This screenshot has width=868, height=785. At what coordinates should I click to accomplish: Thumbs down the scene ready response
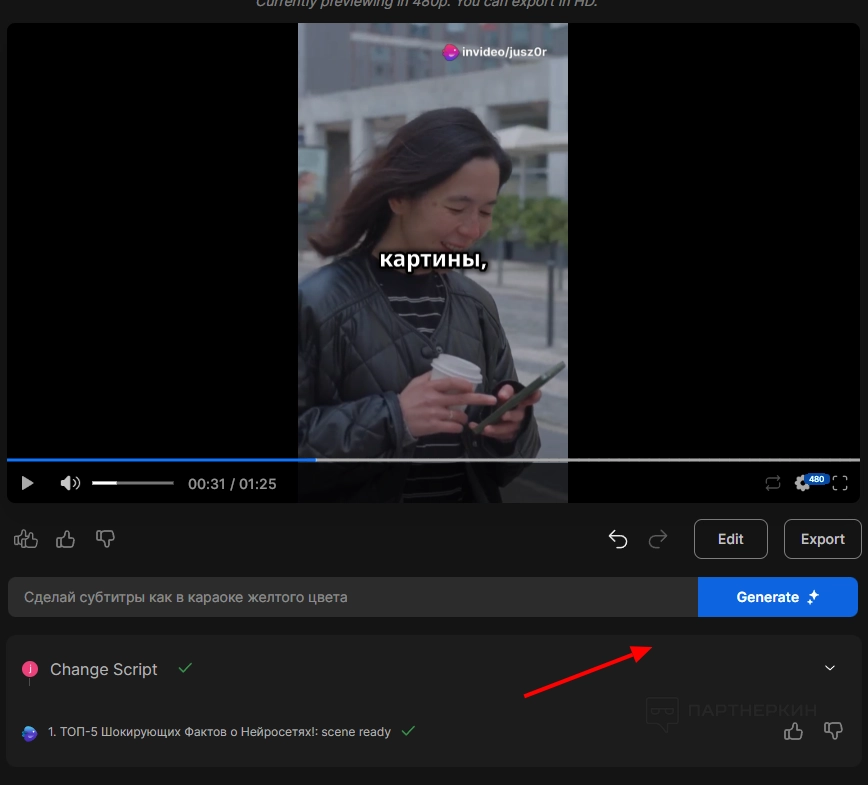click(x=833, y=731)
